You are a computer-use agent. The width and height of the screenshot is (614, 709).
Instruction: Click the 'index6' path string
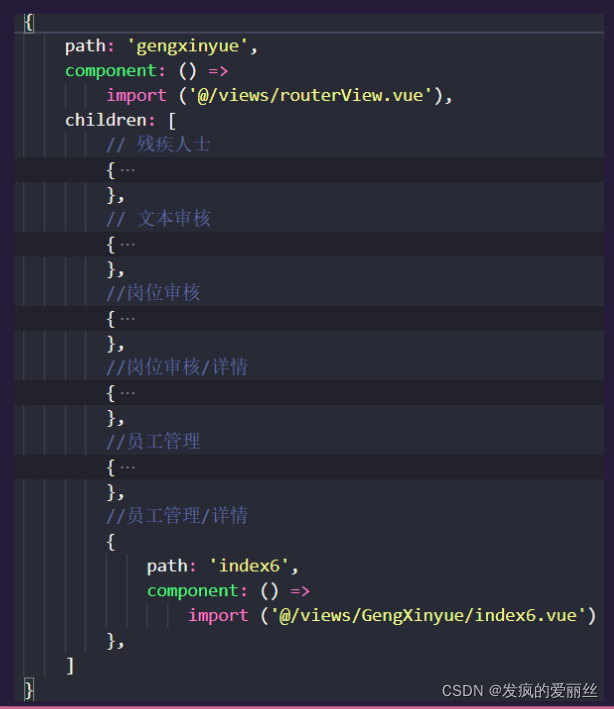249,566
